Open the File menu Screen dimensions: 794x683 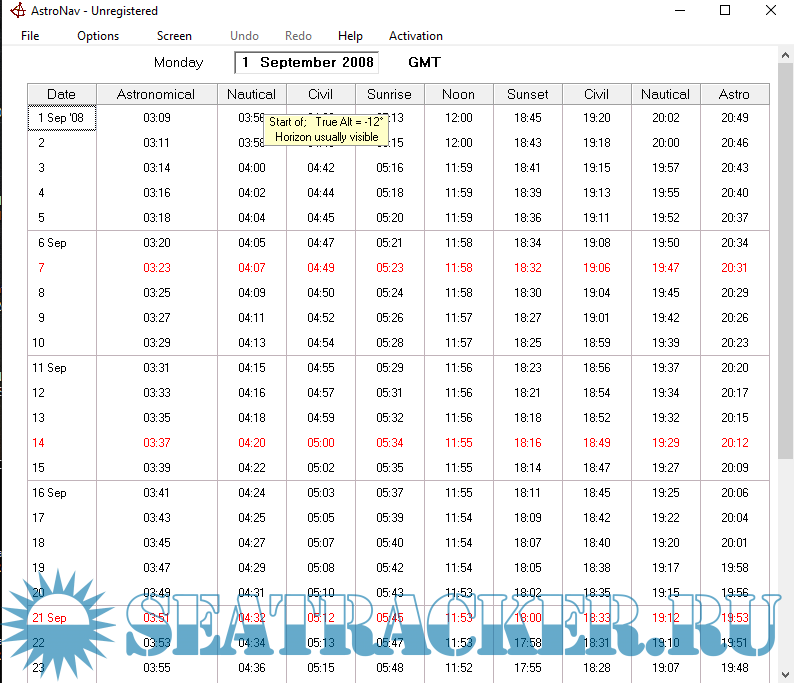click(30, 36)
